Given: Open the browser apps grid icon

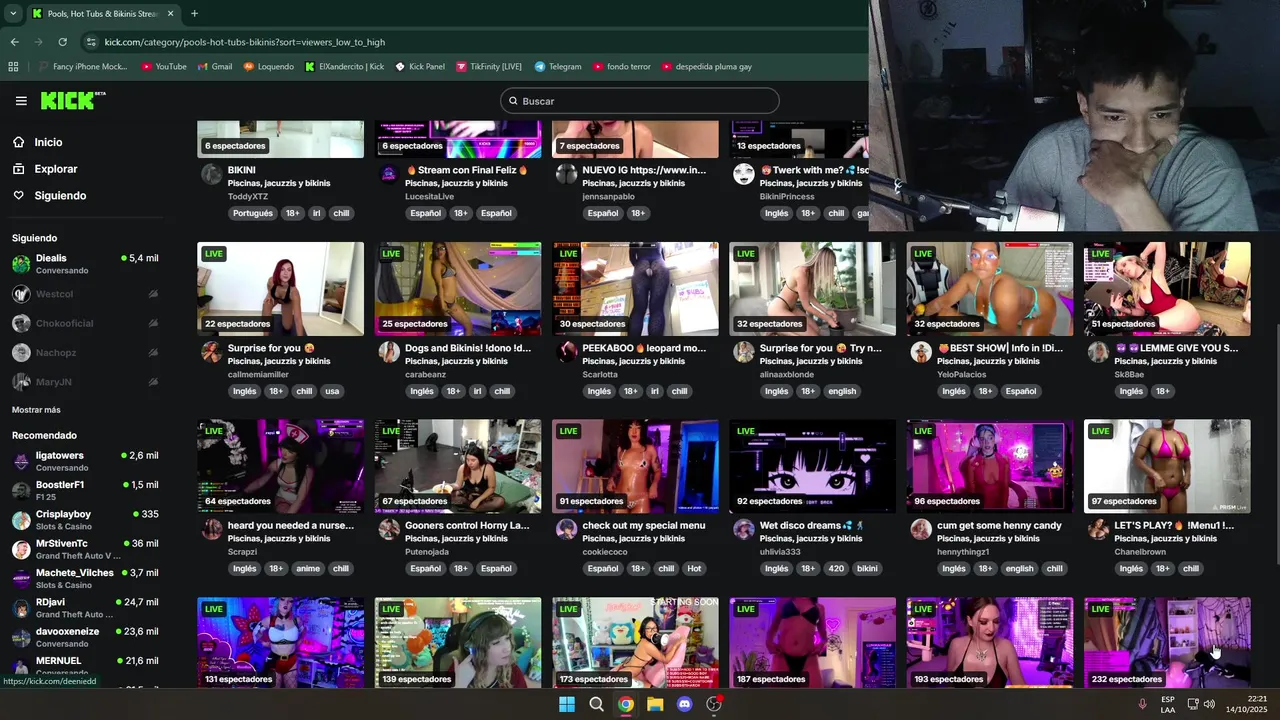Looking at the screenshot, I should click(13, 67).
